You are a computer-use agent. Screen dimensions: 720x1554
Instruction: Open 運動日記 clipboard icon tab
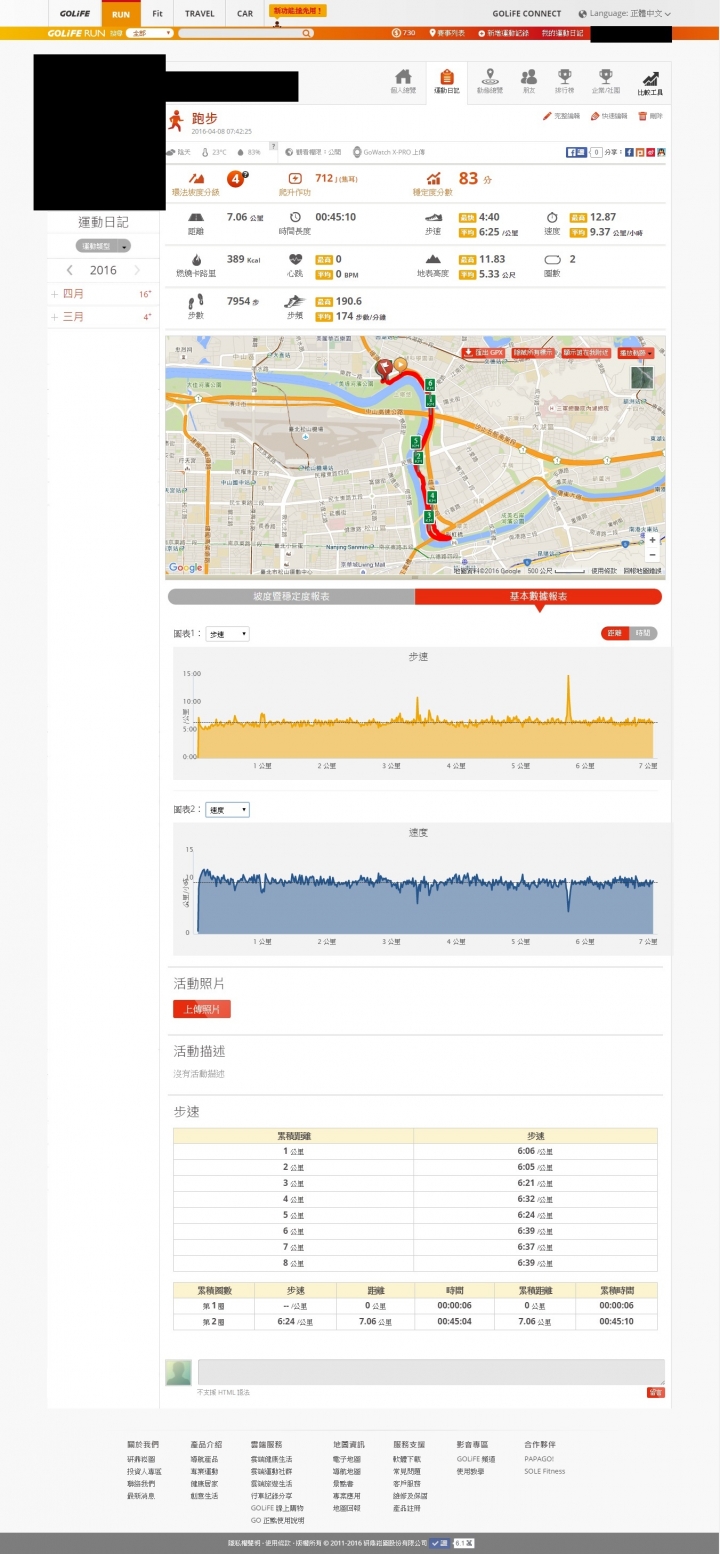[446, 82]
